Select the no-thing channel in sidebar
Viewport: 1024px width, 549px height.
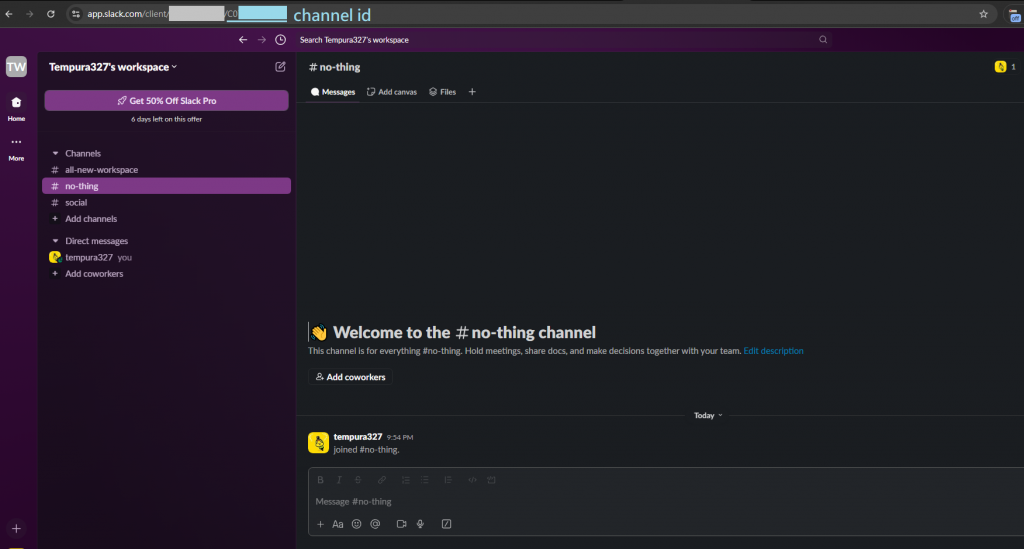(167, 186)
